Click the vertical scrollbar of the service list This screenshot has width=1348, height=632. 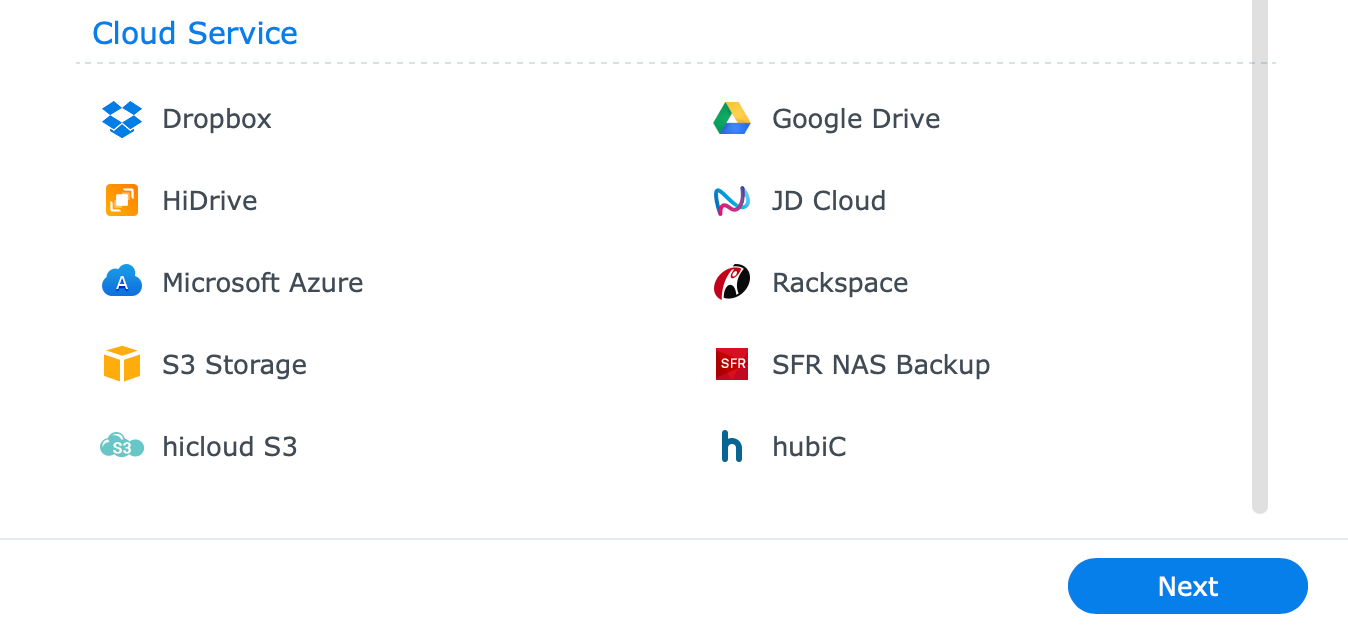[x=1260, y=256]
